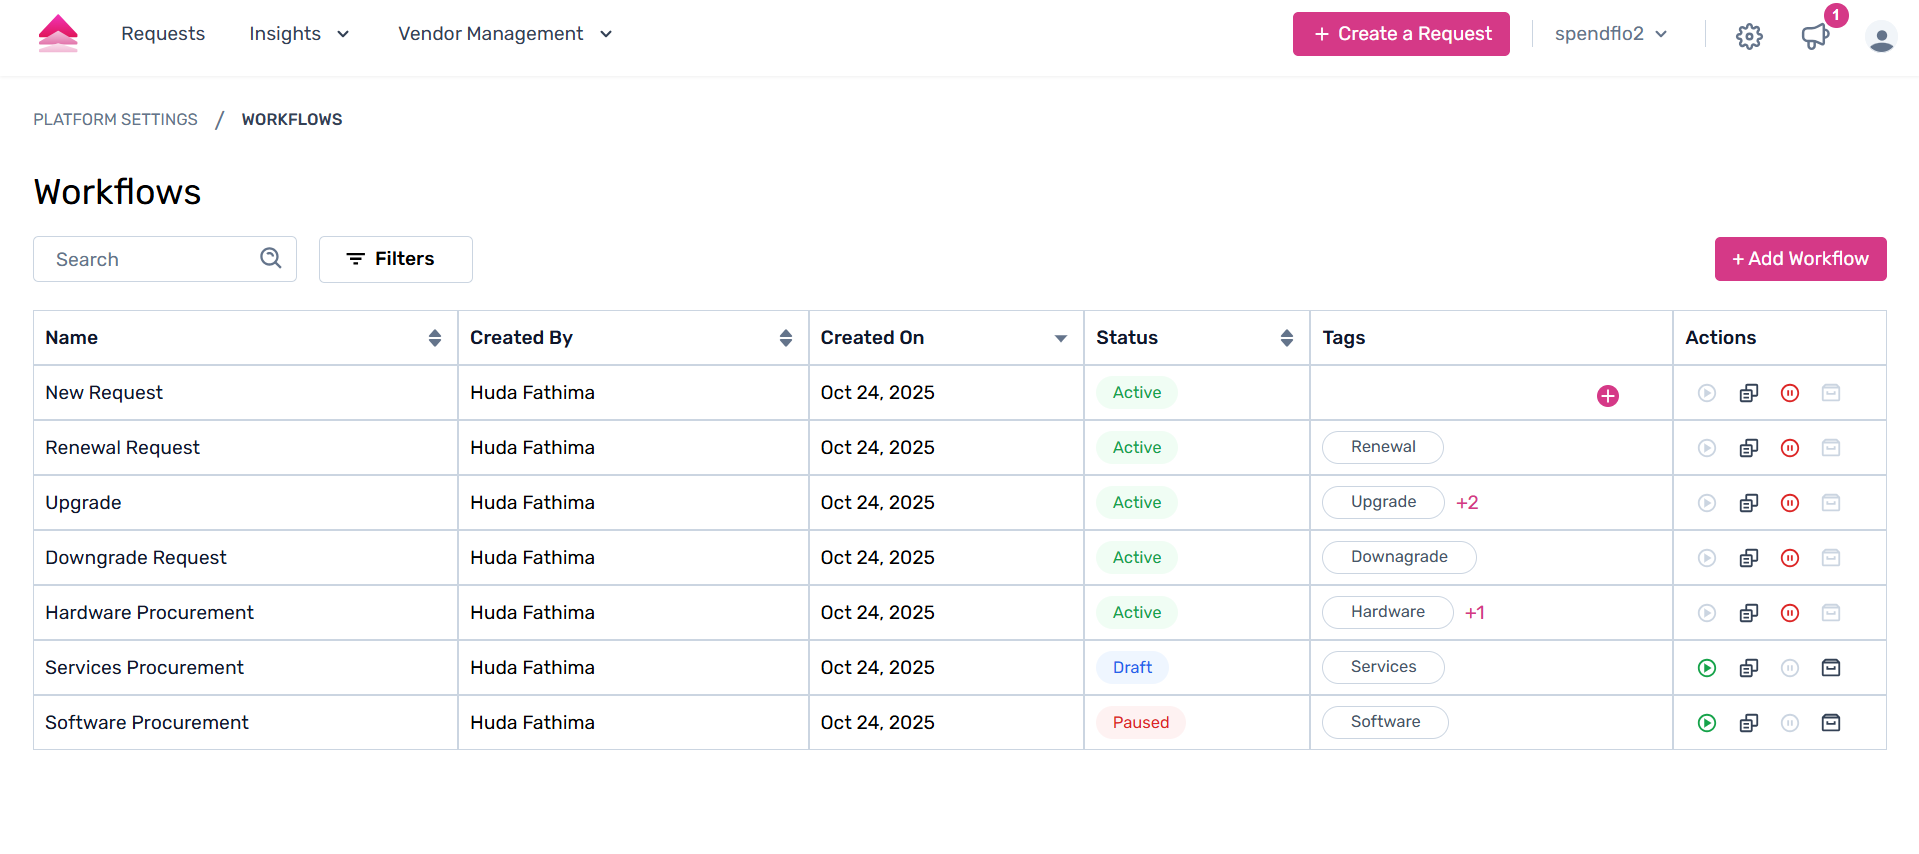Expand the Insights dropdown menu
Viewport: 1919px width, 854px height.
(299, 34)
